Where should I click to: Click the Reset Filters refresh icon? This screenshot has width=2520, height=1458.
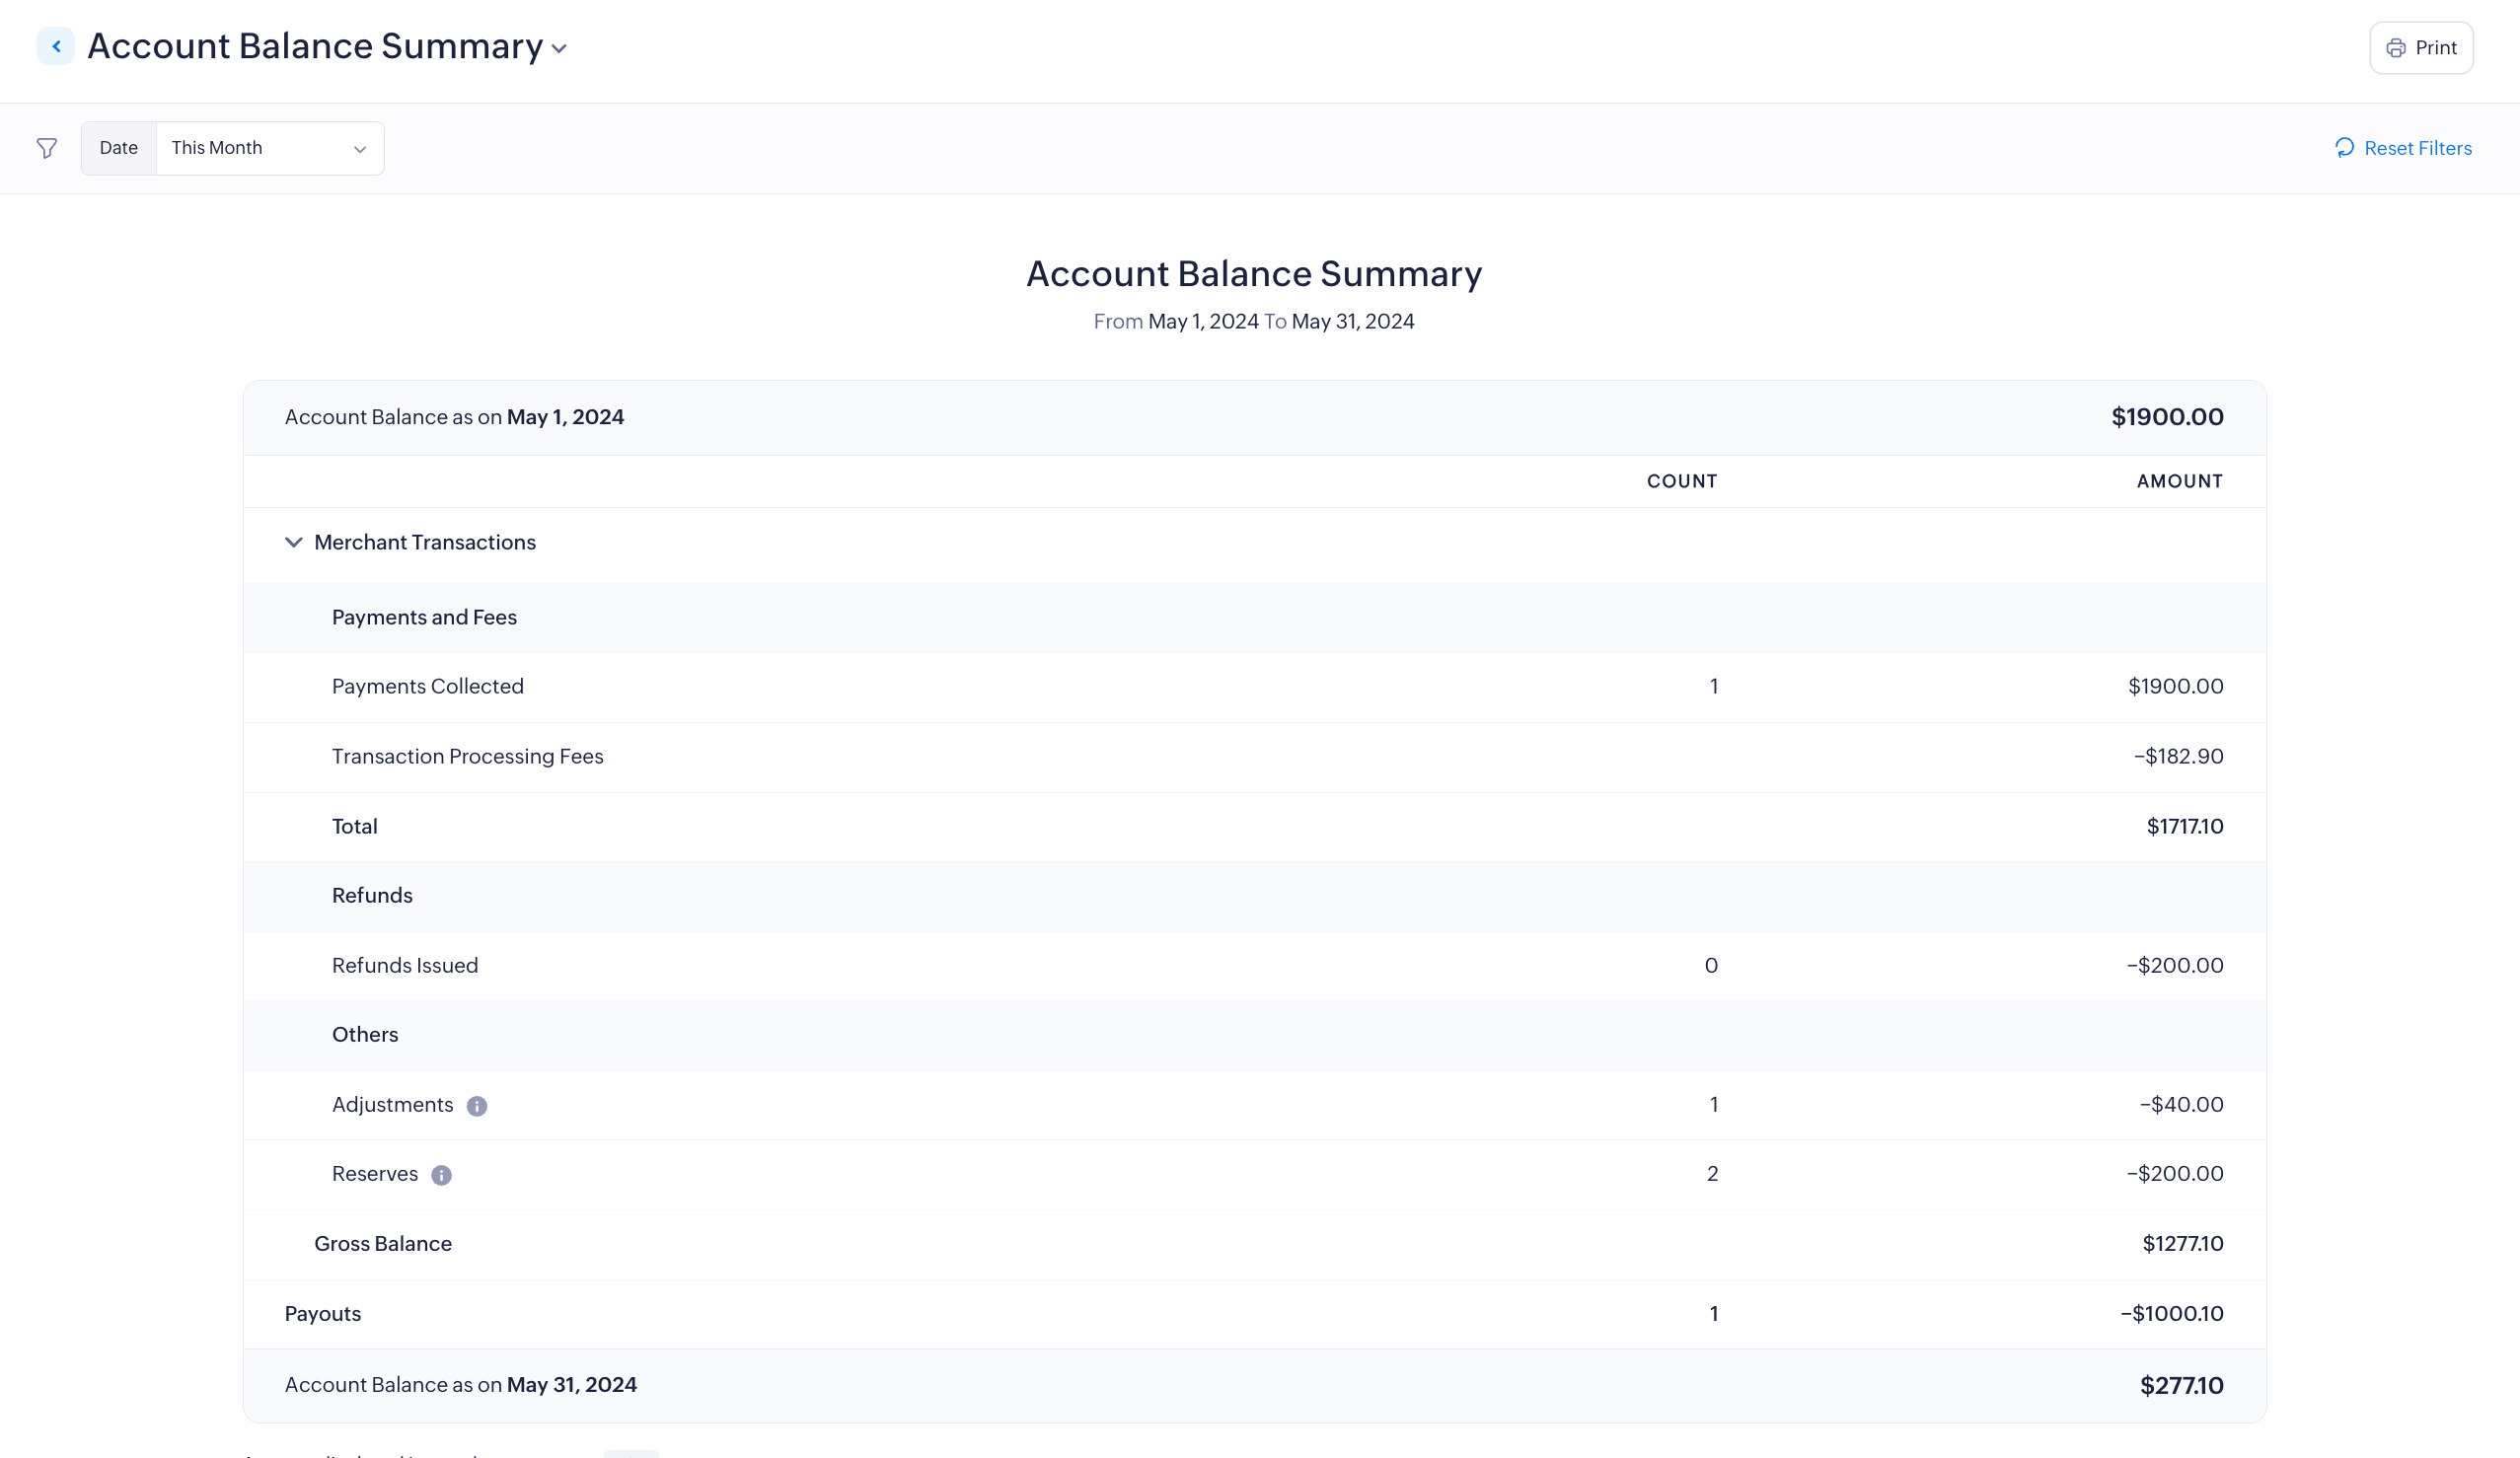coord(2344,148)
